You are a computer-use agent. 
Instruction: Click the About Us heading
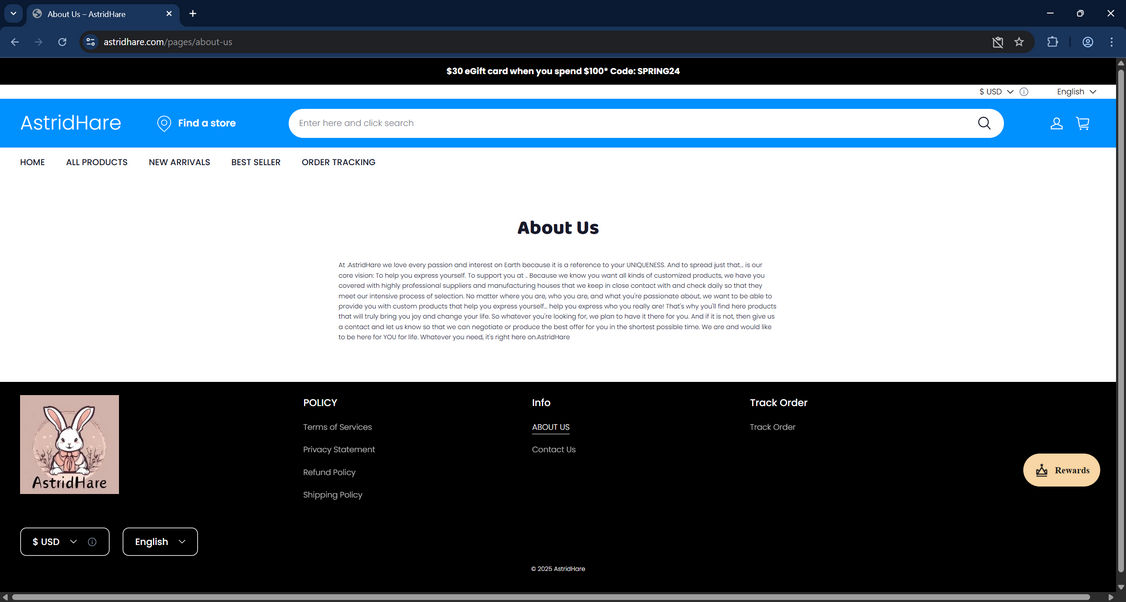[x=558, y=228]
